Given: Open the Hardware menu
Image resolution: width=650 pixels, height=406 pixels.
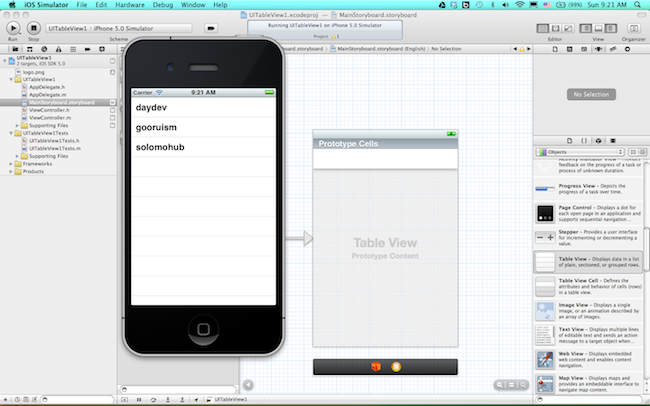Looking at the screenshot, I should click(130, 5).
